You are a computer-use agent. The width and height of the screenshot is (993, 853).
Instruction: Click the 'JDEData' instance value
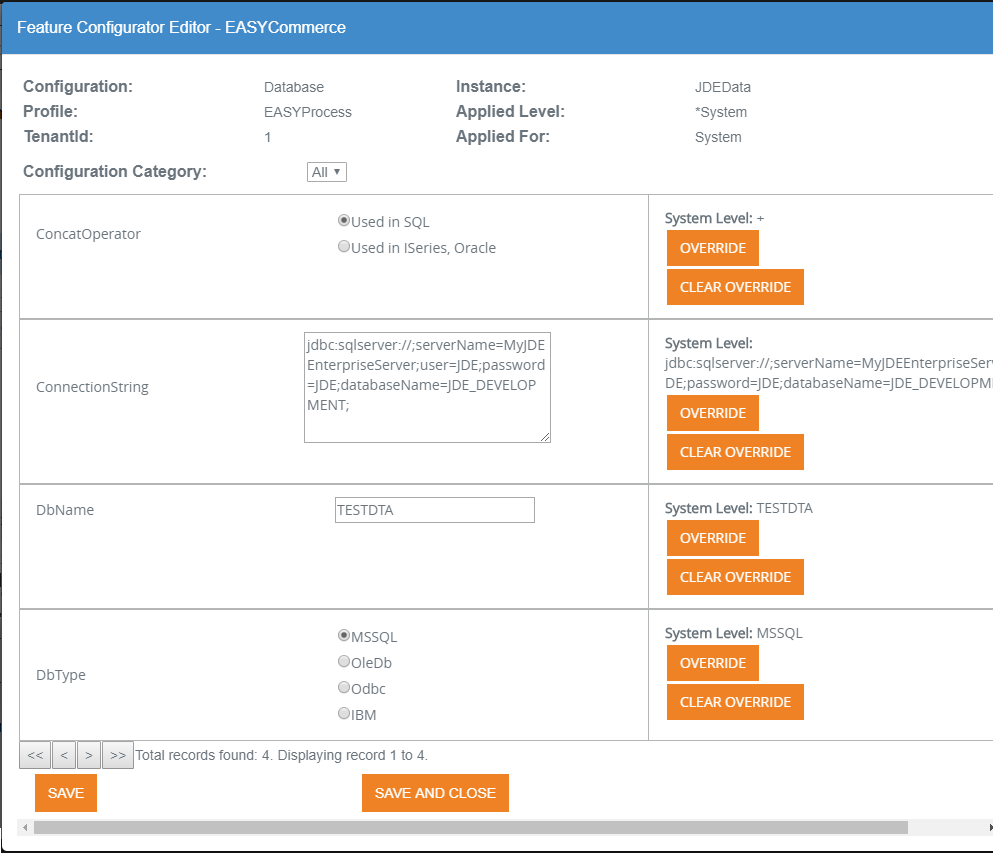(x=723, y=87)
